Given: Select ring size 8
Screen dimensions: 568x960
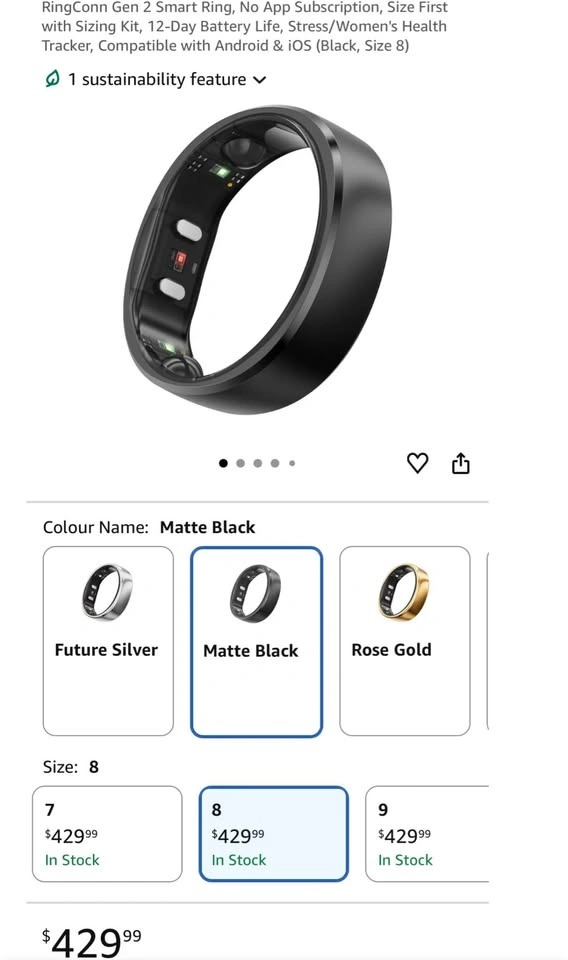Looking at the screenshot, I should coord(274,834).
